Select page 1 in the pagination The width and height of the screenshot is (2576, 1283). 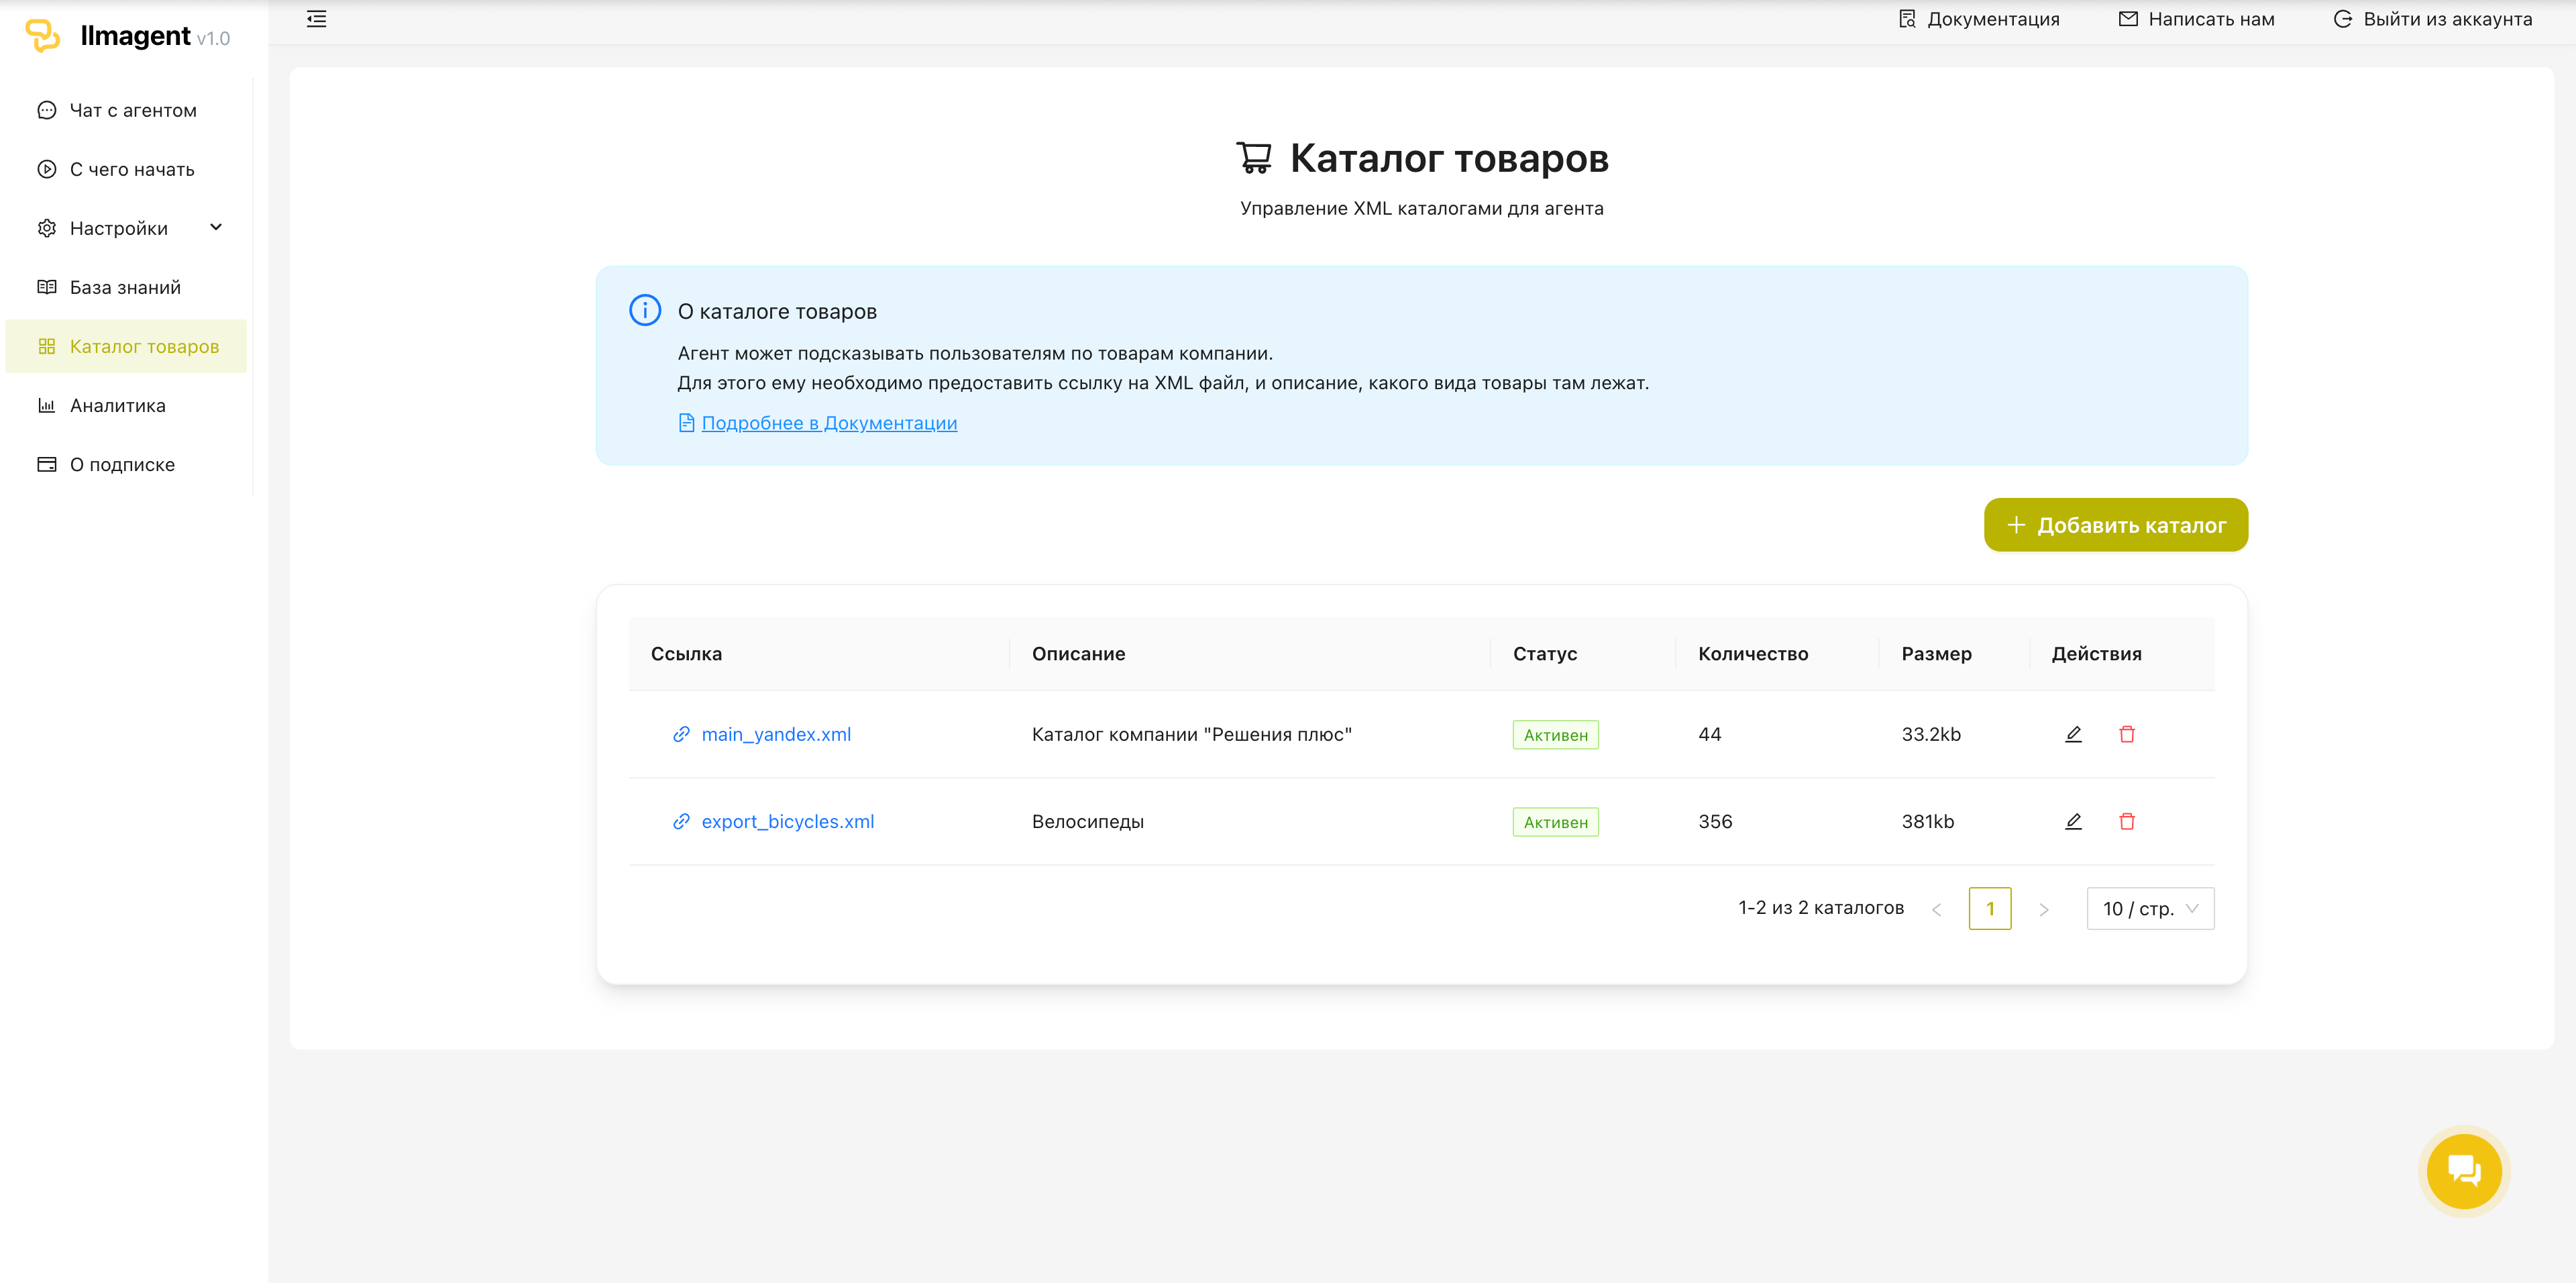(1989, 908)
